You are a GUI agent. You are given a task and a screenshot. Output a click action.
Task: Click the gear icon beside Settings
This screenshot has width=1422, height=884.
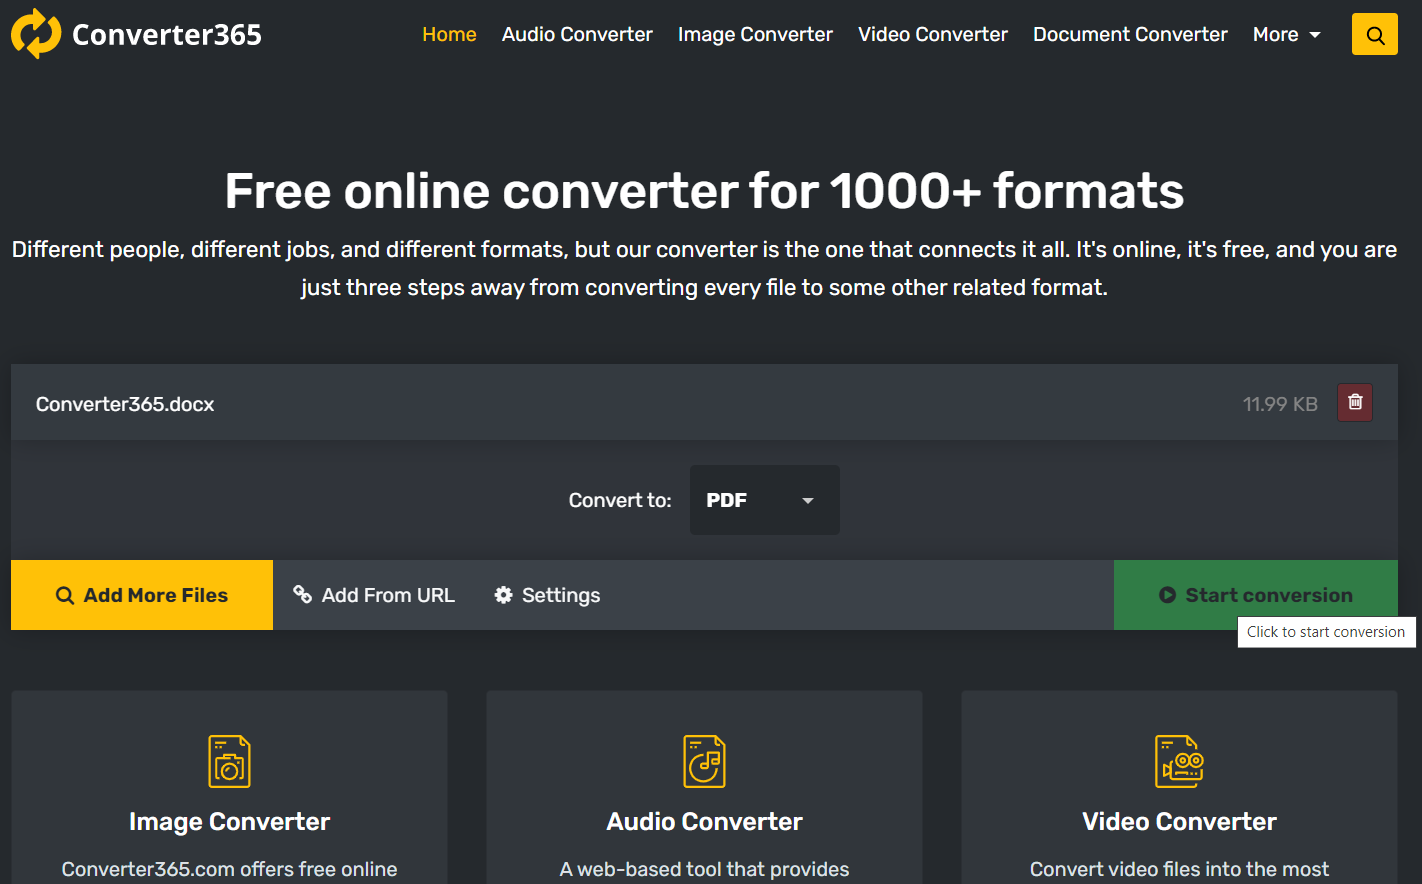(x=504, y=595)
